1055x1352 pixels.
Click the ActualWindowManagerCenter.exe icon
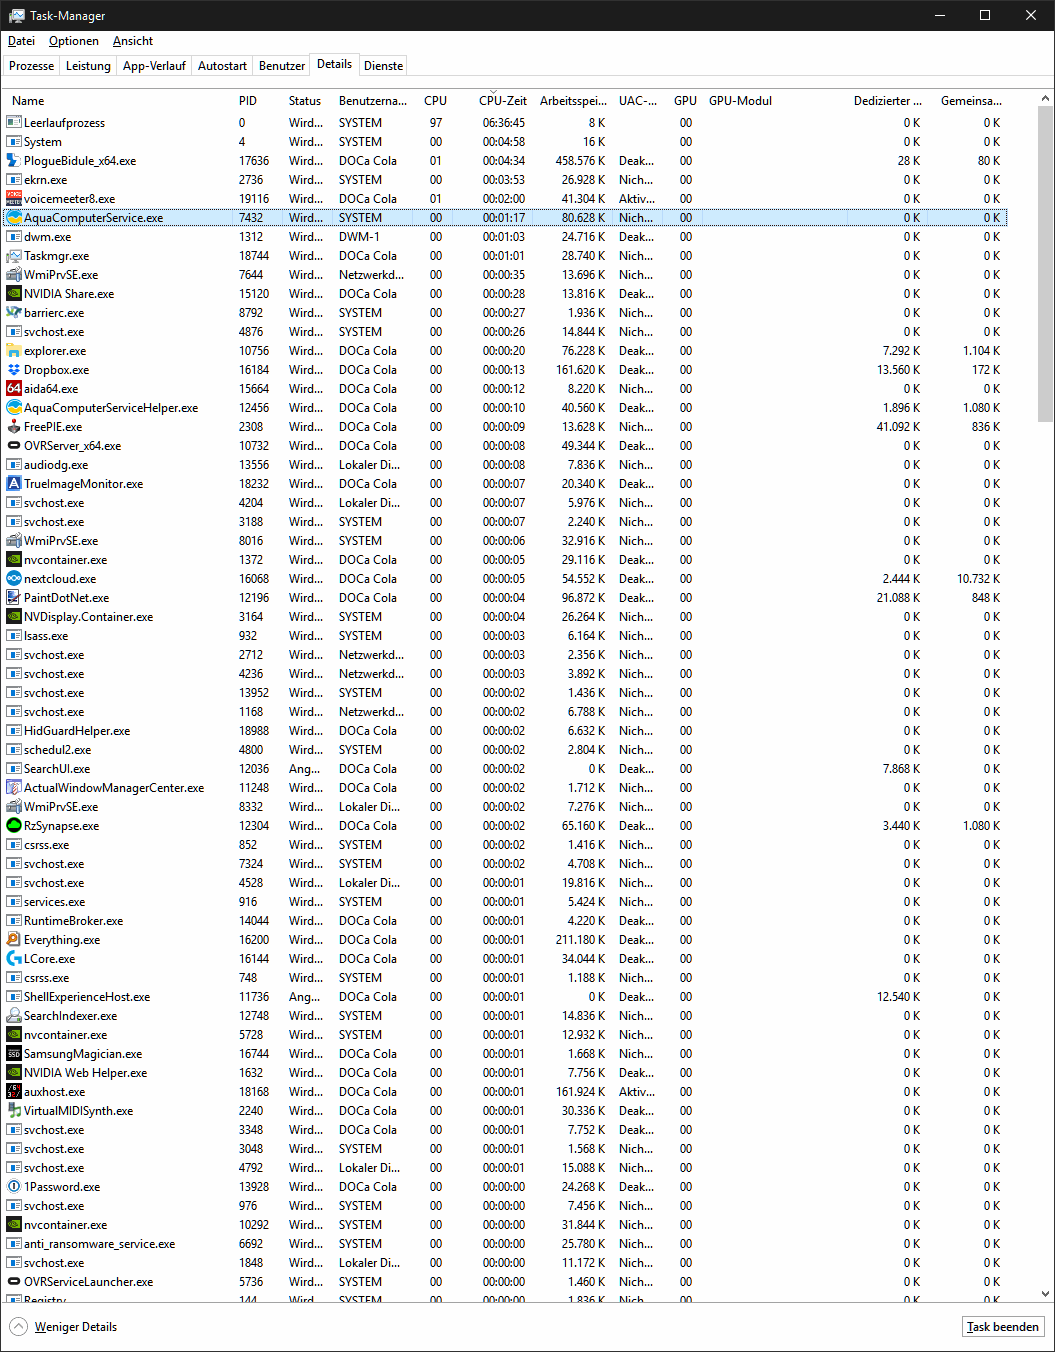pos(14,788)
